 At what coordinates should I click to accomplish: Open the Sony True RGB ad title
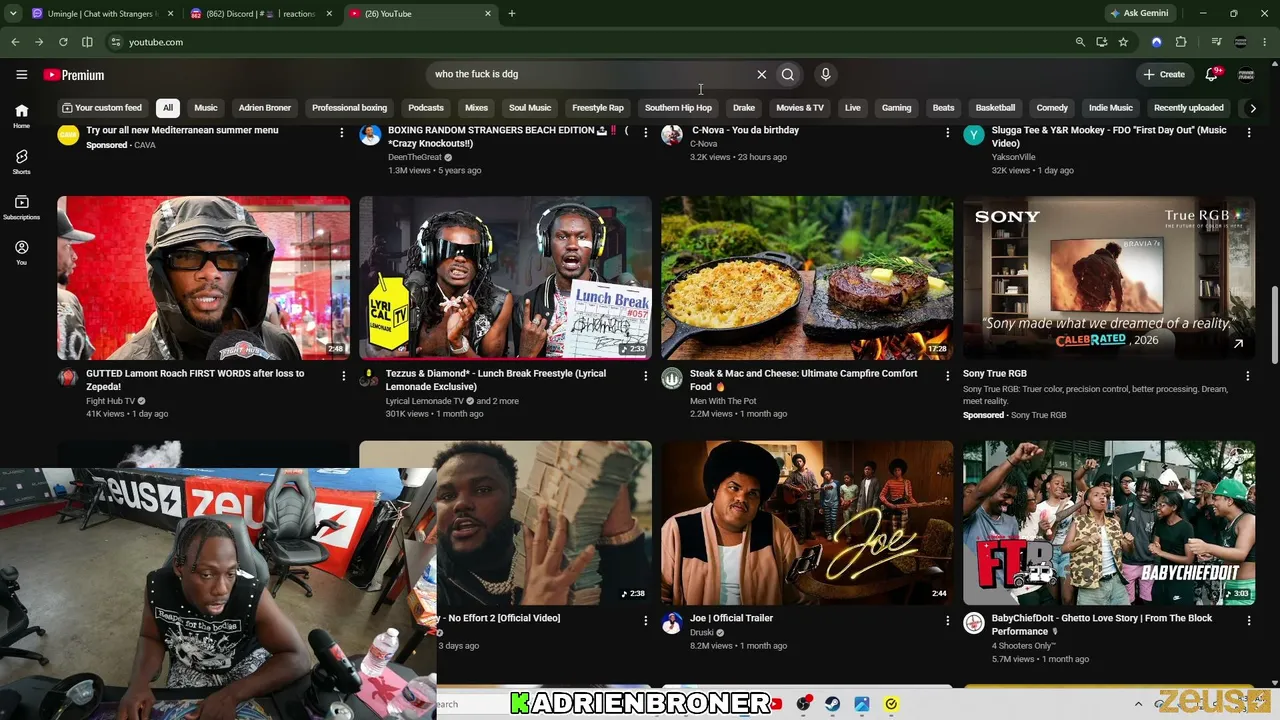(995, 374)
